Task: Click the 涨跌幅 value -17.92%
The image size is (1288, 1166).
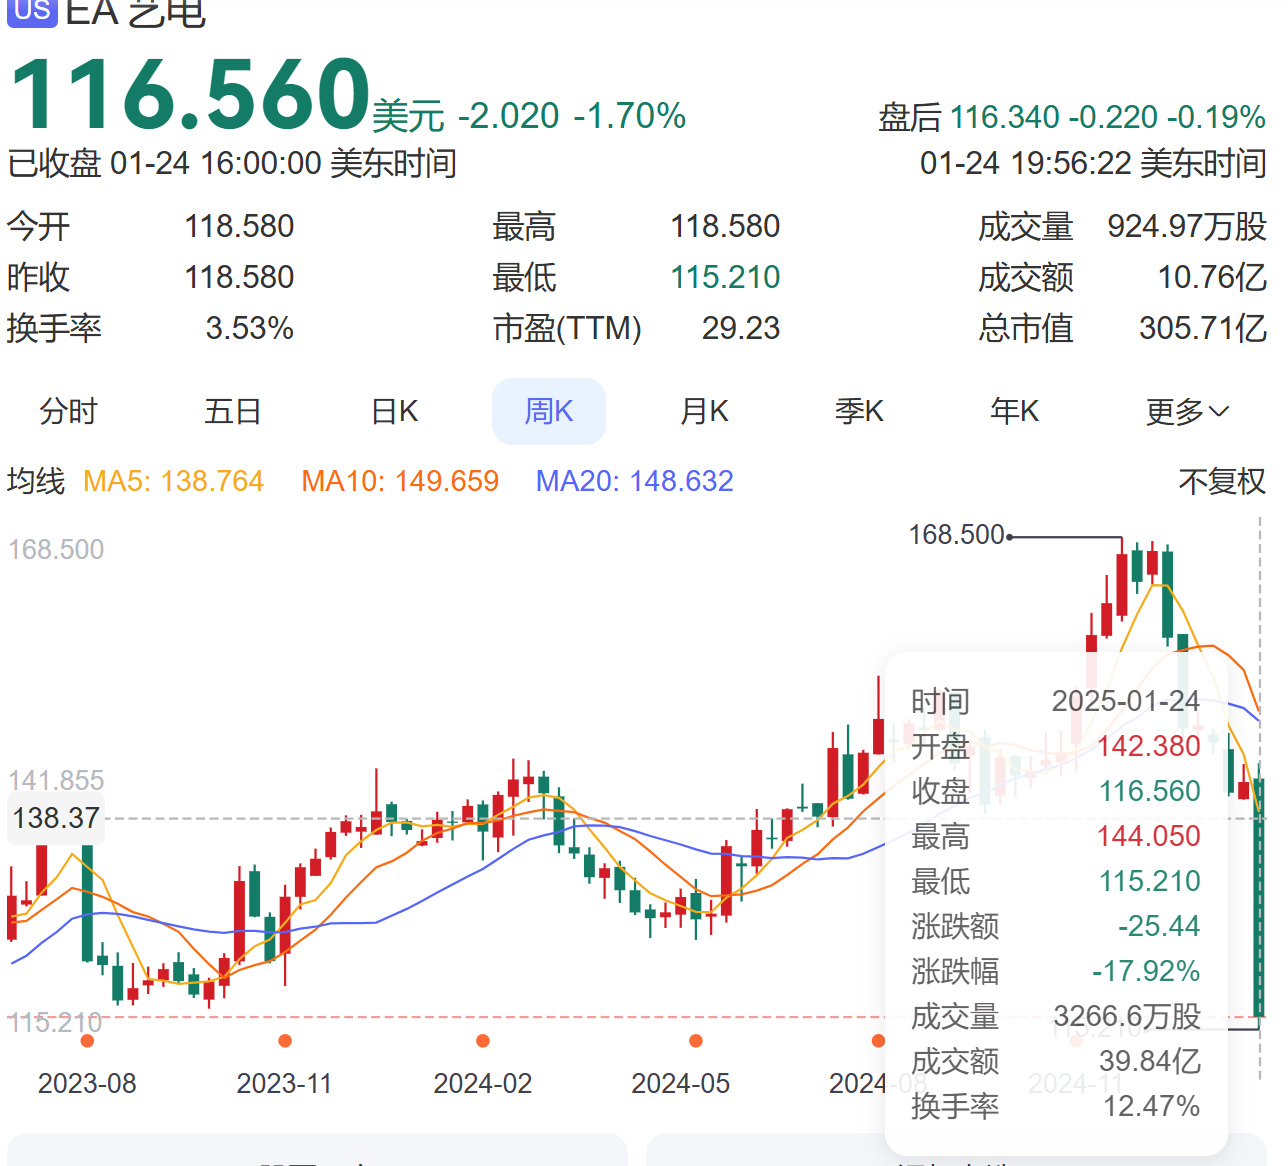Action: click(1146, 971)
